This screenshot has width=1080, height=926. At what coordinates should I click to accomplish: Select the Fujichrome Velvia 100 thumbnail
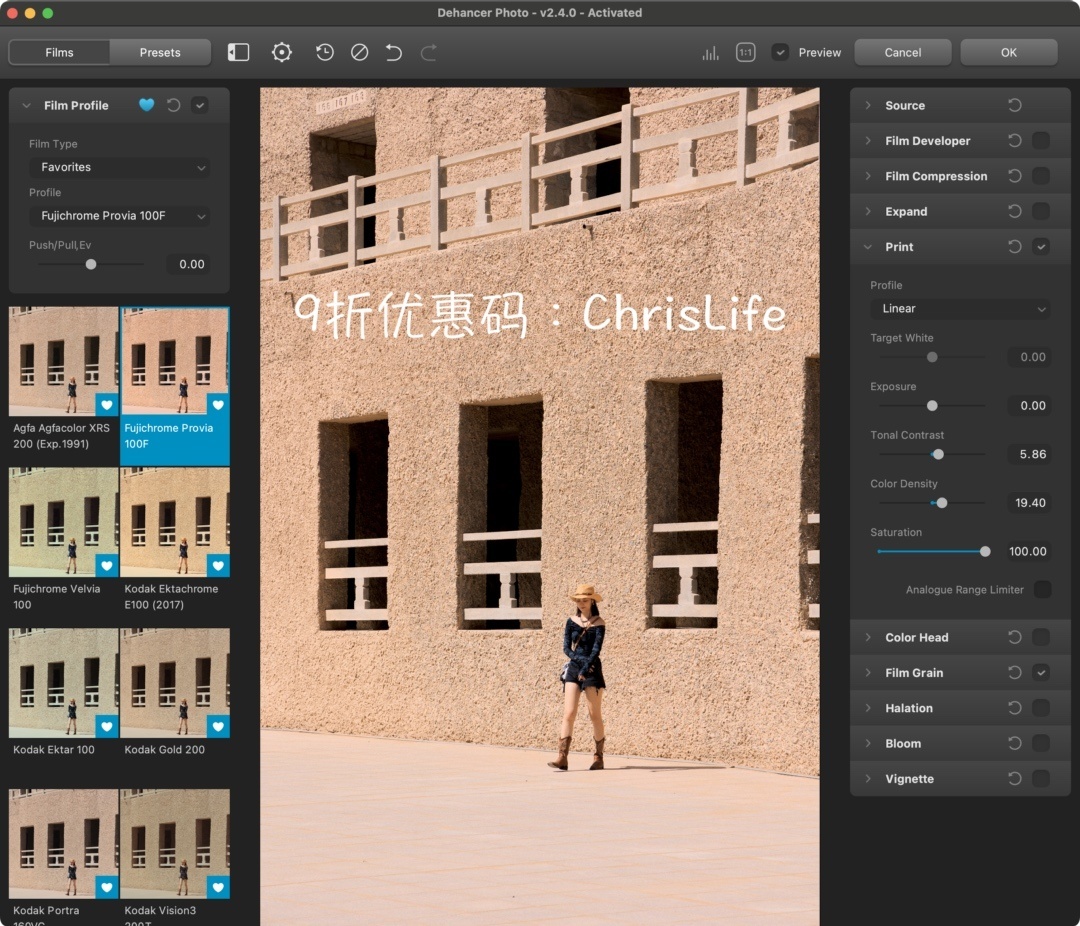[x=63, y=522]
